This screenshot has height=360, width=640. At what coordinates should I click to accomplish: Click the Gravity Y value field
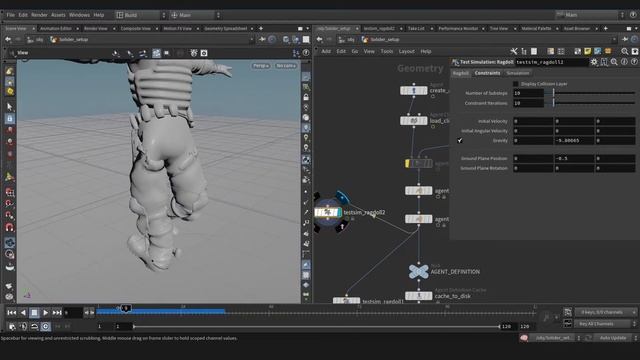click(x=573, y=140)
